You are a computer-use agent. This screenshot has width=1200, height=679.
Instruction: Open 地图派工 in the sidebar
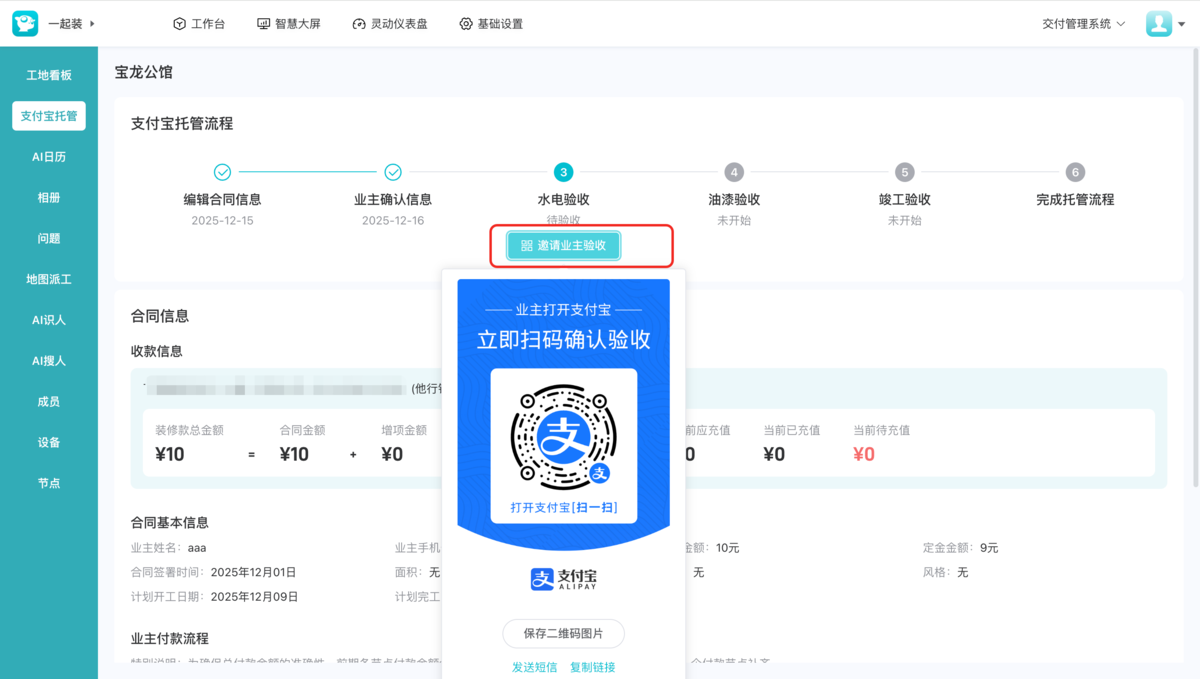coord(49,279)
